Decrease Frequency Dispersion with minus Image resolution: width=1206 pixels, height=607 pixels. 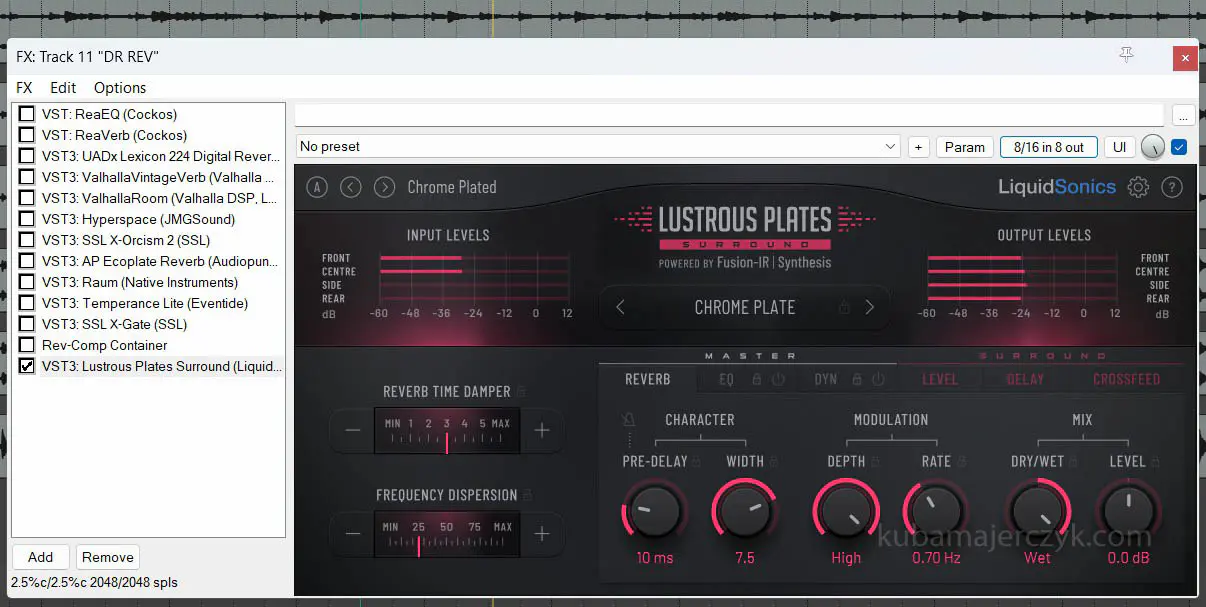pos(353,534)
